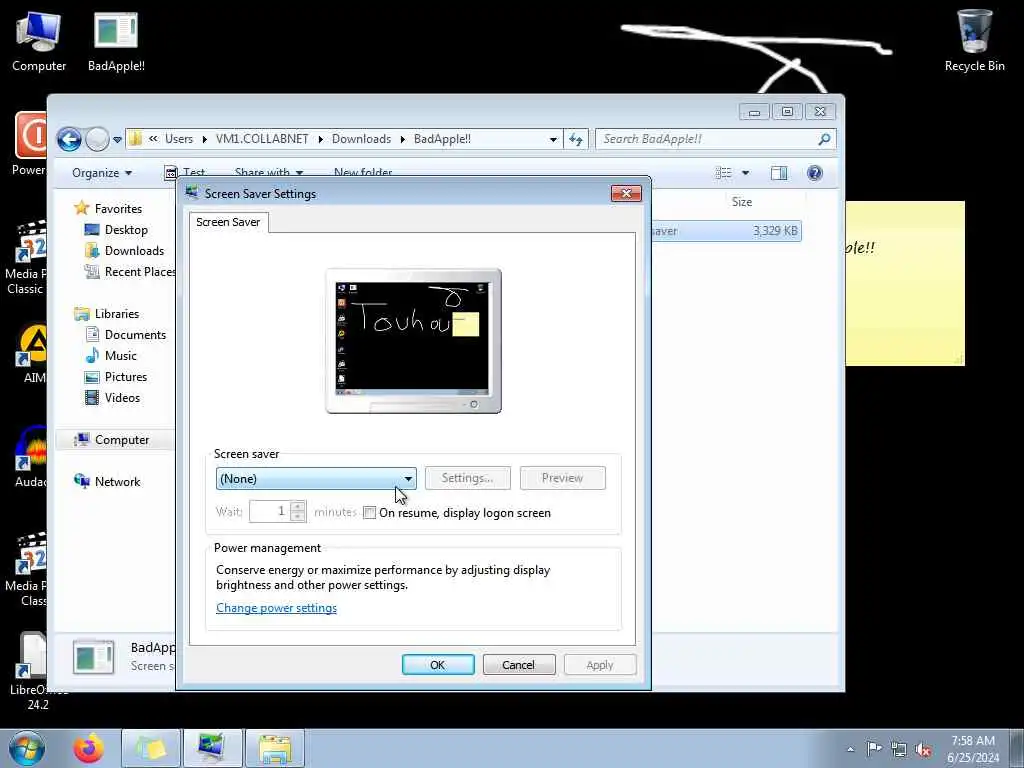Click Users in the address breadcrumb
The width and height of the screenshot is (1024, 768).
(x=179, y=139)
